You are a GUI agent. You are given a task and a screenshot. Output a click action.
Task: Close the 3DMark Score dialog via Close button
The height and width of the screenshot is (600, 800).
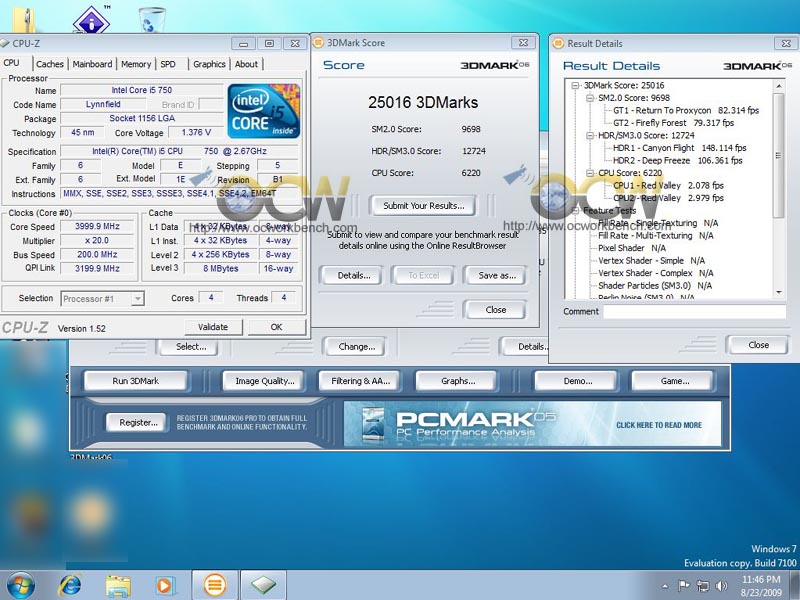496,310
